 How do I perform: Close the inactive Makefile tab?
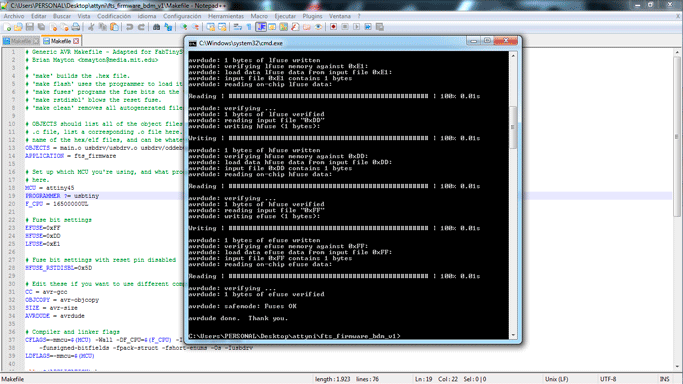coord(35,41)
